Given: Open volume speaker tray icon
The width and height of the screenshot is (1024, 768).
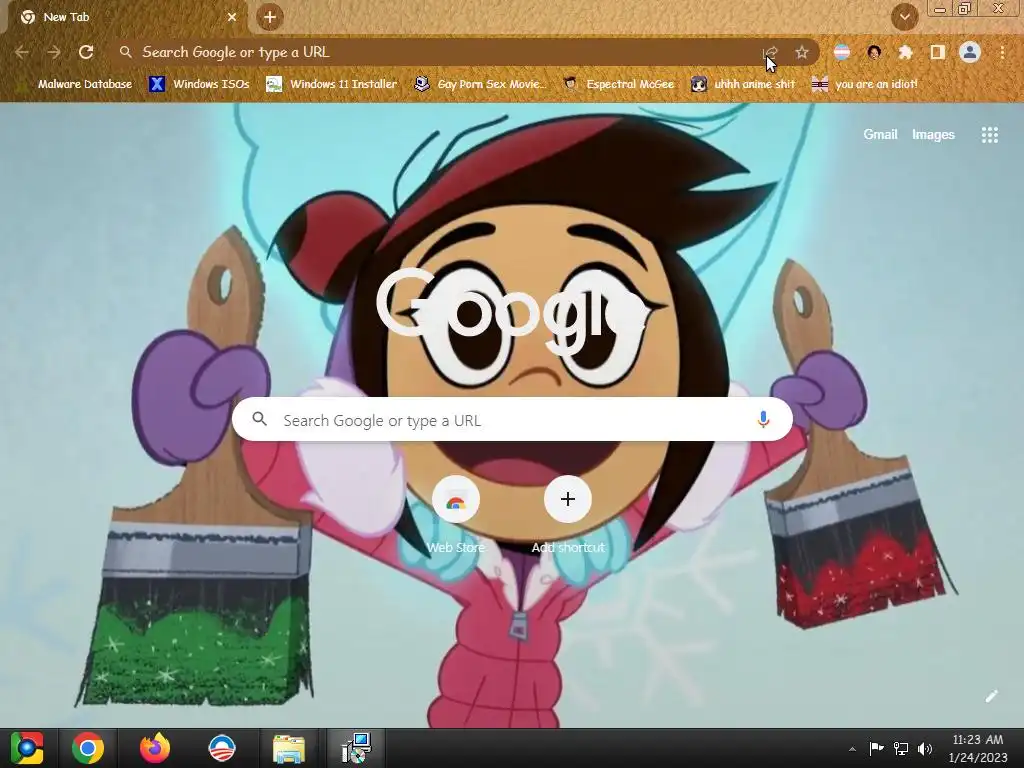Looking at the screenshot, I should coord(925,749).
